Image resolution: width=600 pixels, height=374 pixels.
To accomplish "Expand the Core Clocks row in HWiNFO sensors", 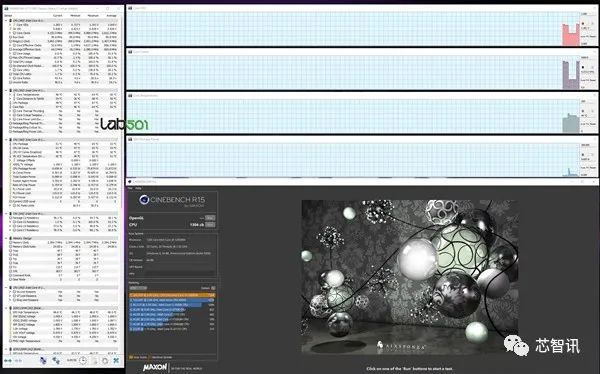I will point(10,33).
